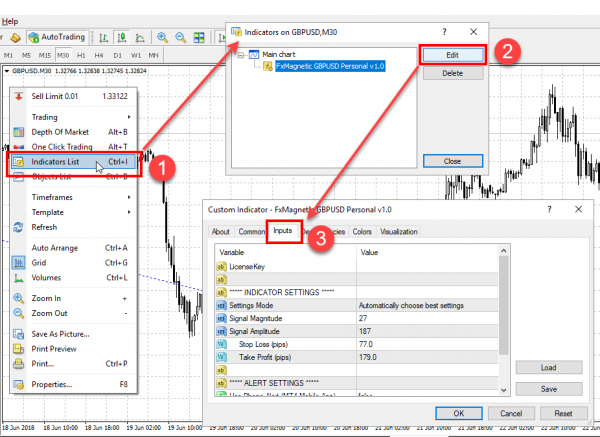Screen dimensions: 600x437
Task: Click the Save button
Action: pyautogui.click(x=549, y=389)
